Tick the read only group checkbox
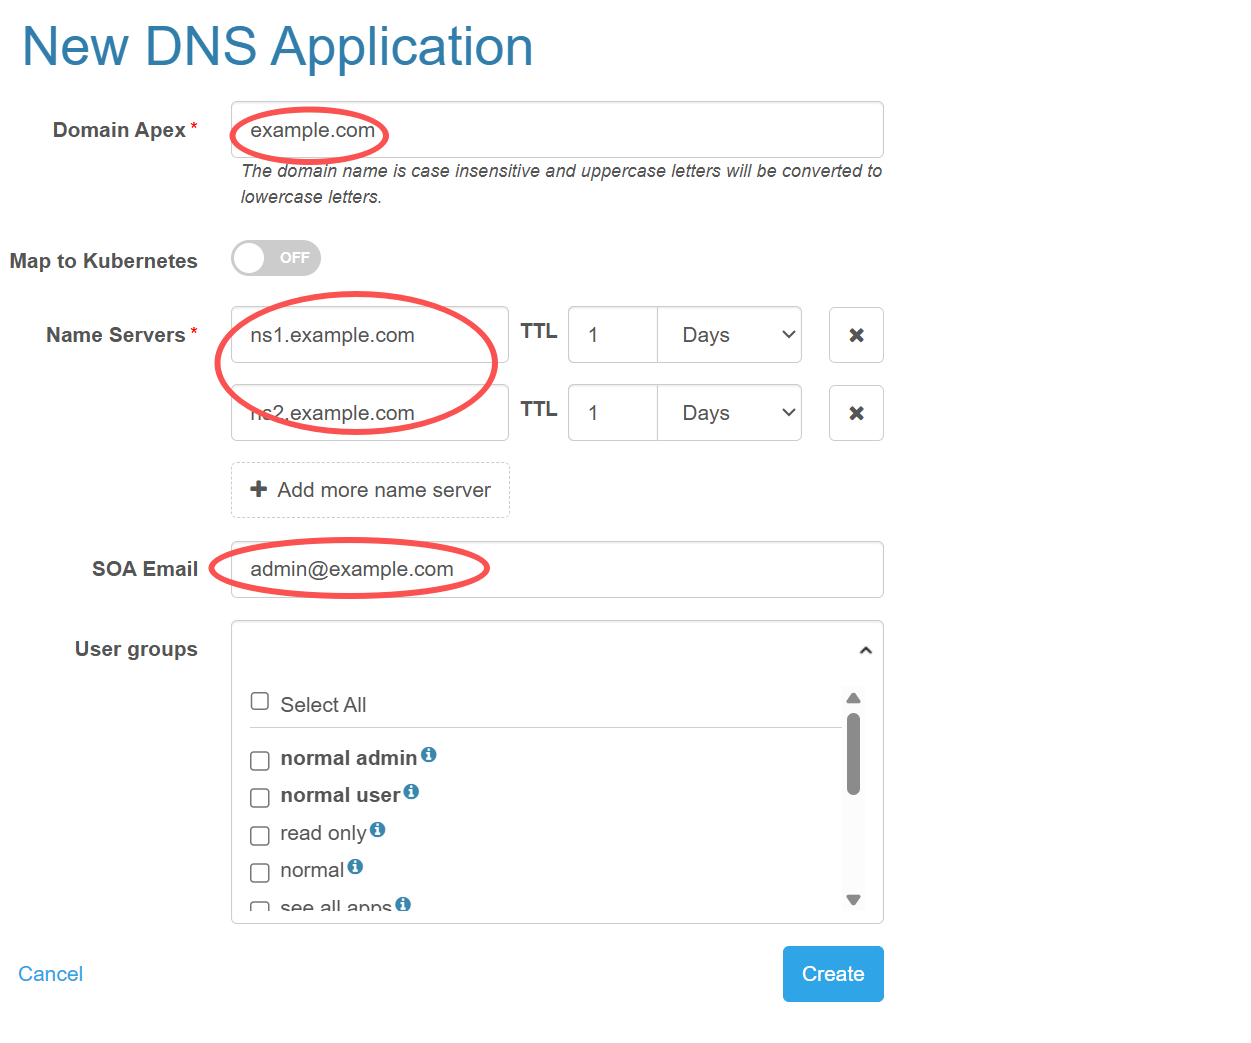1251x1043 pixels. pos(260,835)
